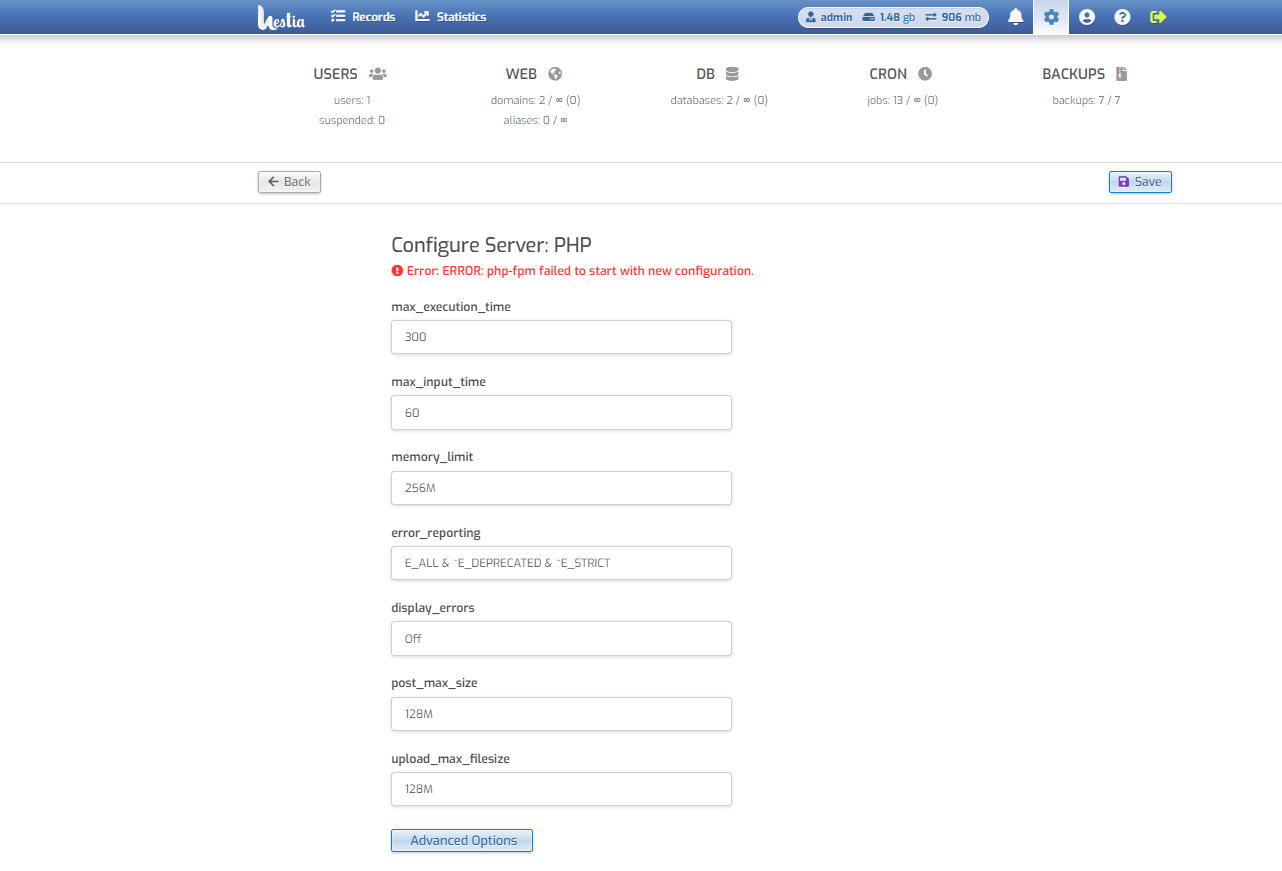Click the BACKUPS archive icon
Image resolution: width=1282 pixels, height=871 pixels.
point(1120,73)
